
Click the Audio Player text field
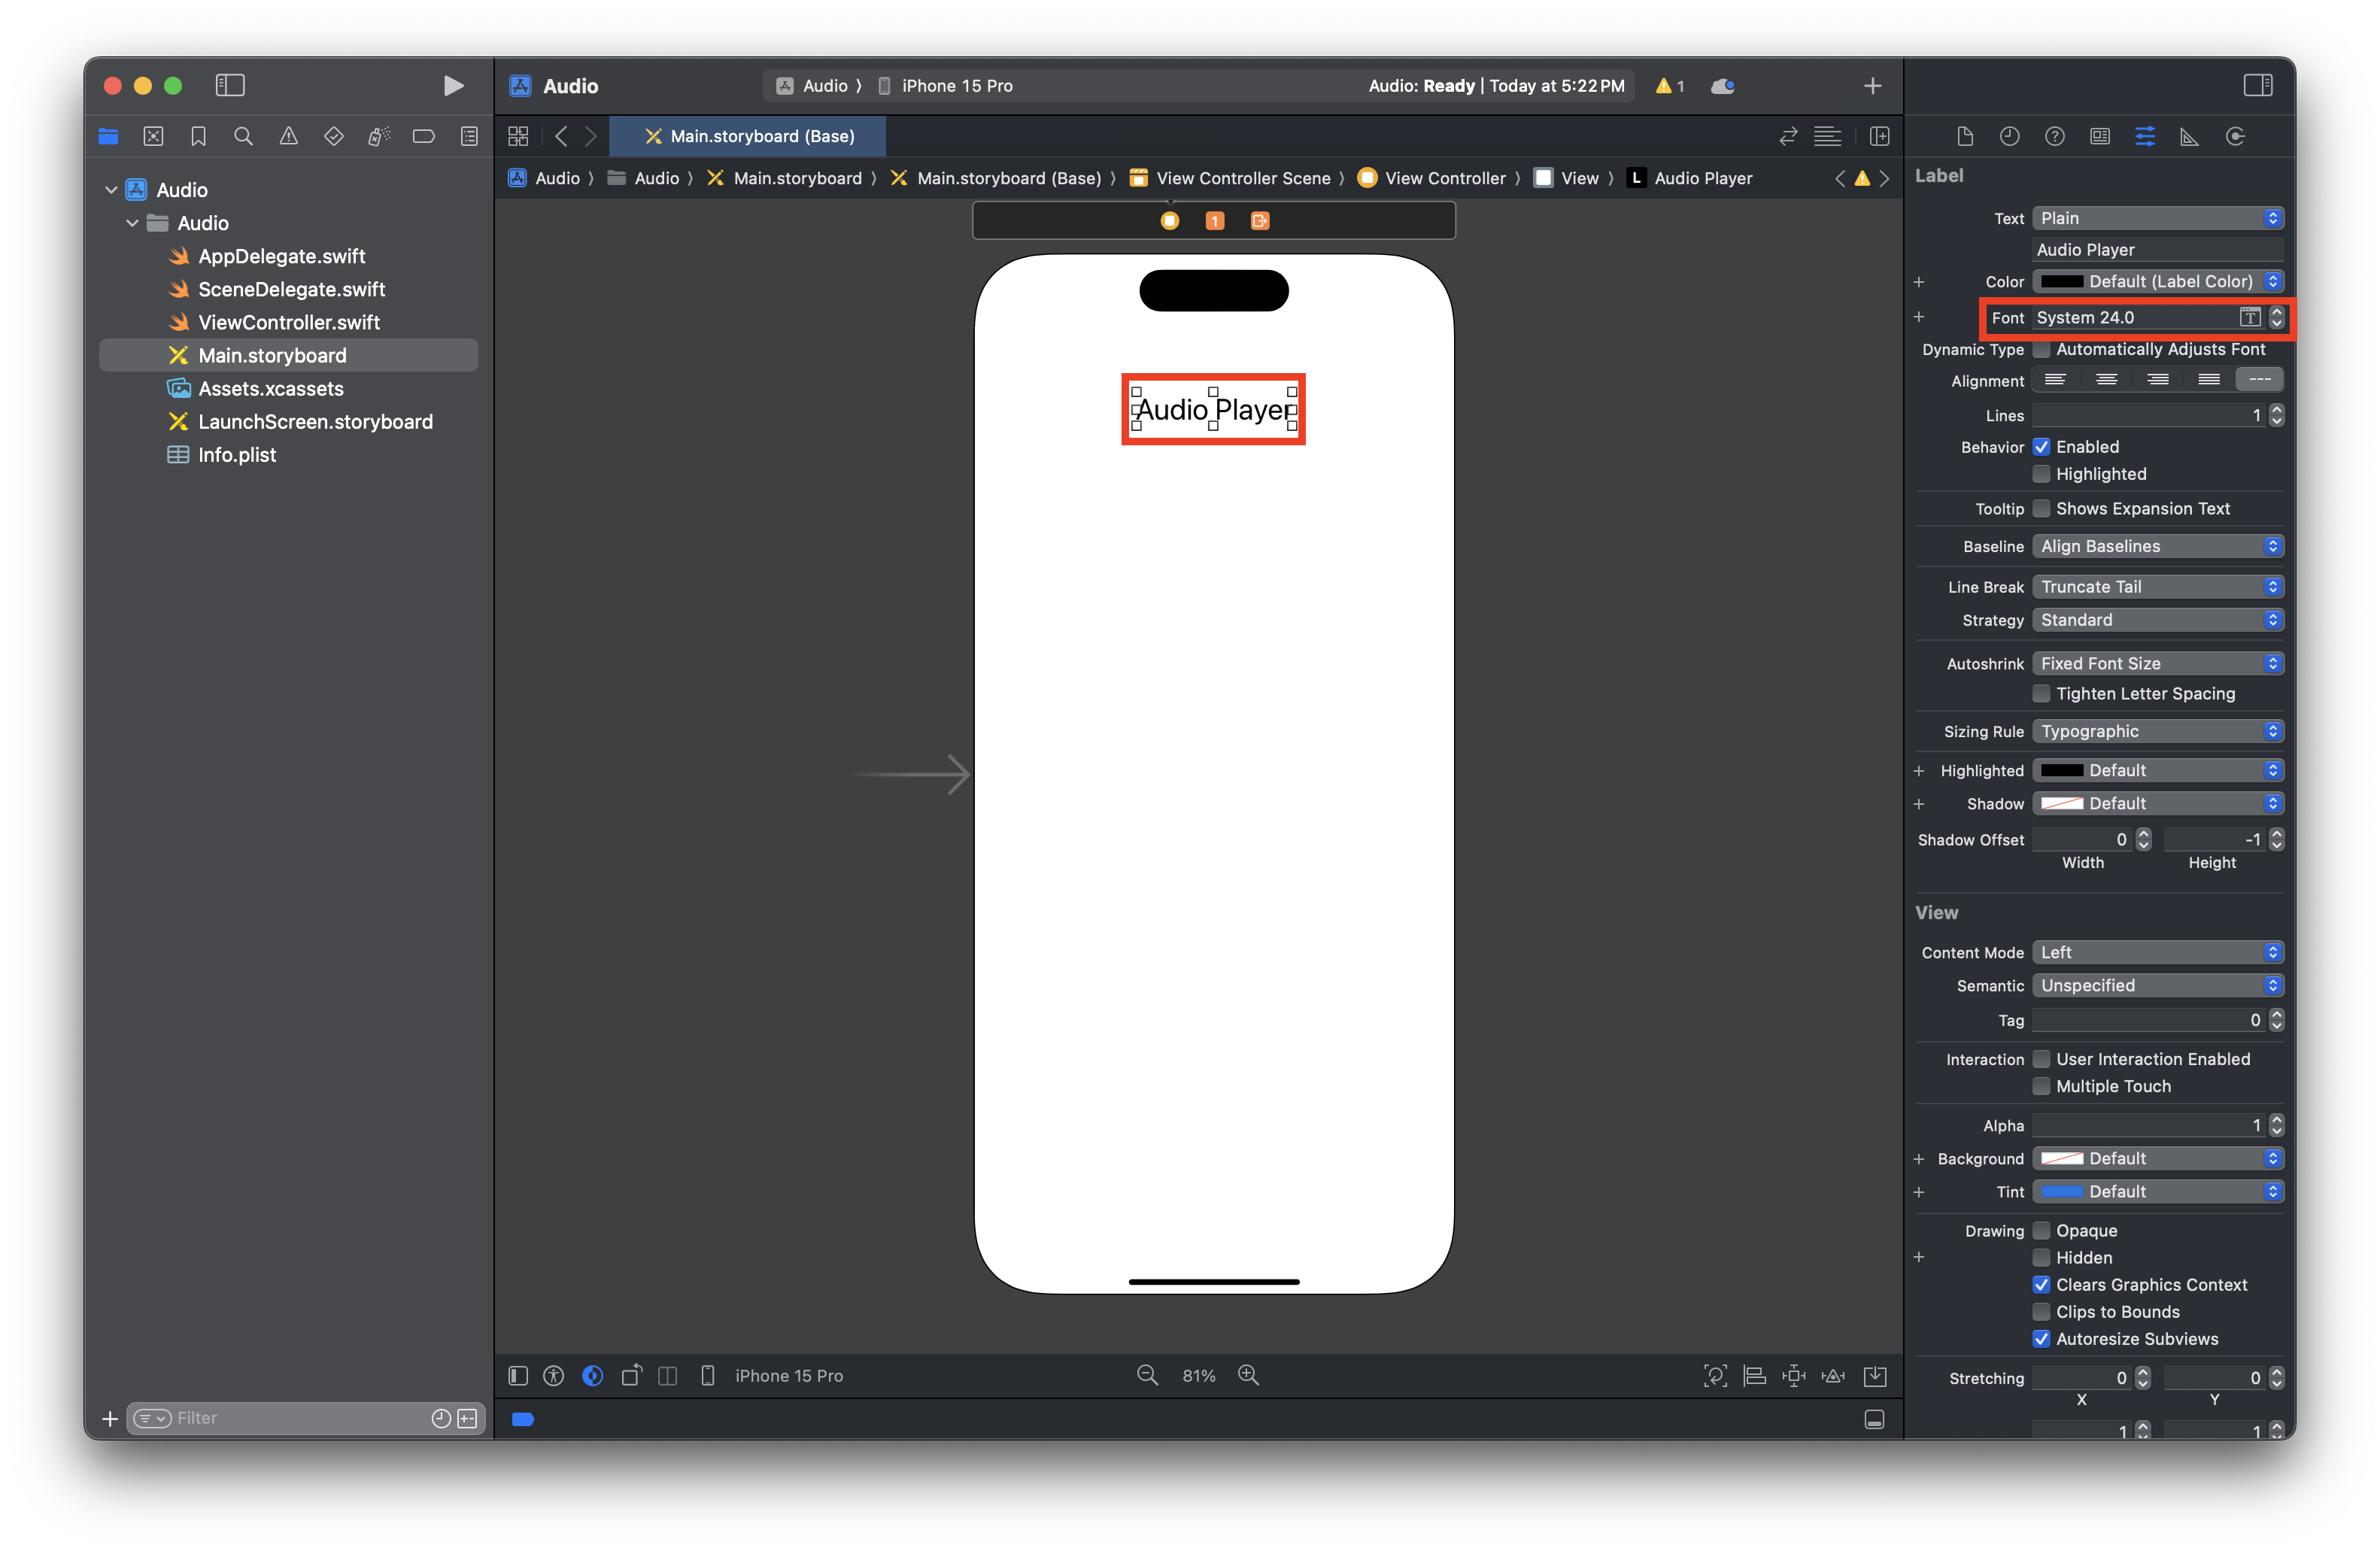(2157, 250)
